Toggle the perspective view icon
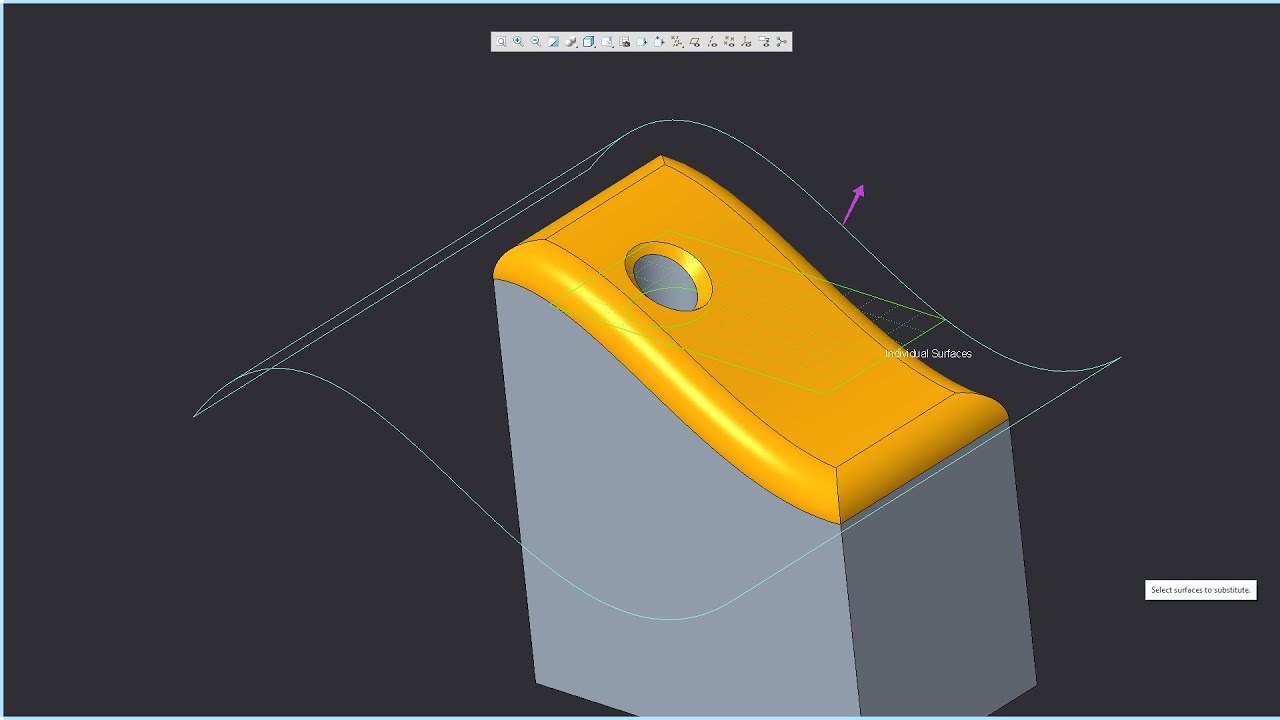 click(x=659, y=42)
